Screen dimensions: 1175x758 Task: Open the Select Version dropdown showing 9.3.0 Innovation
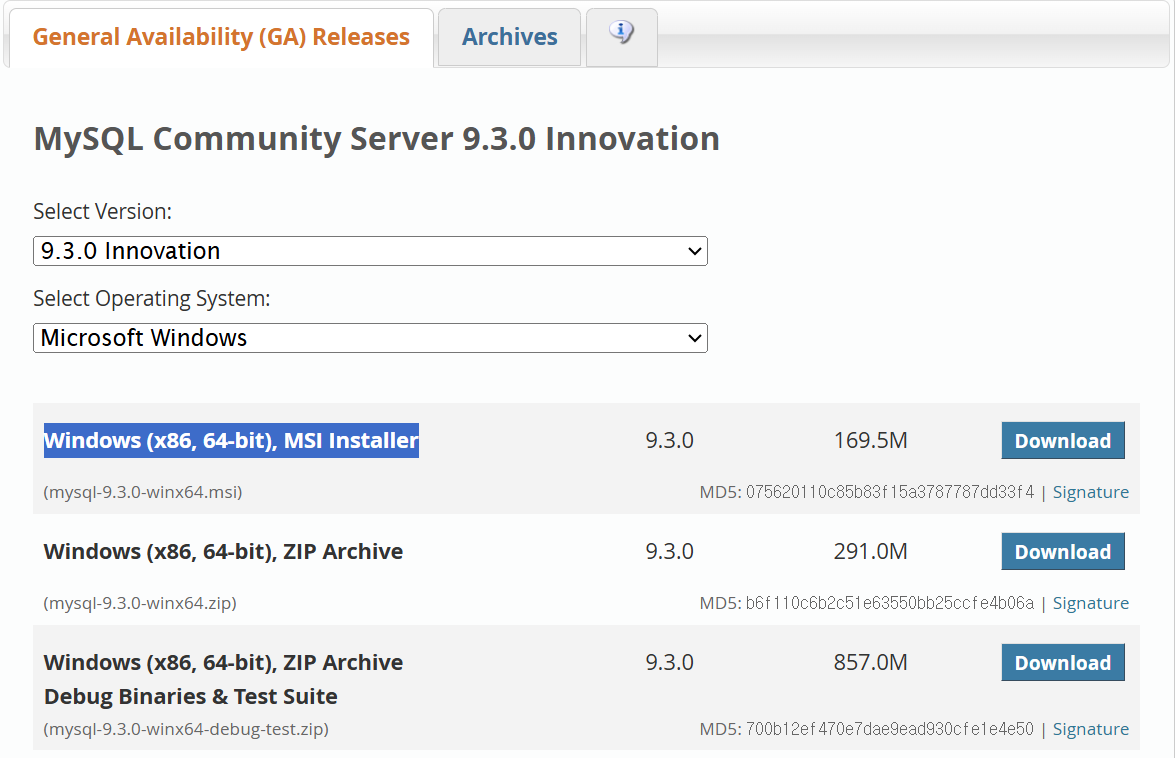pos(370,251)
